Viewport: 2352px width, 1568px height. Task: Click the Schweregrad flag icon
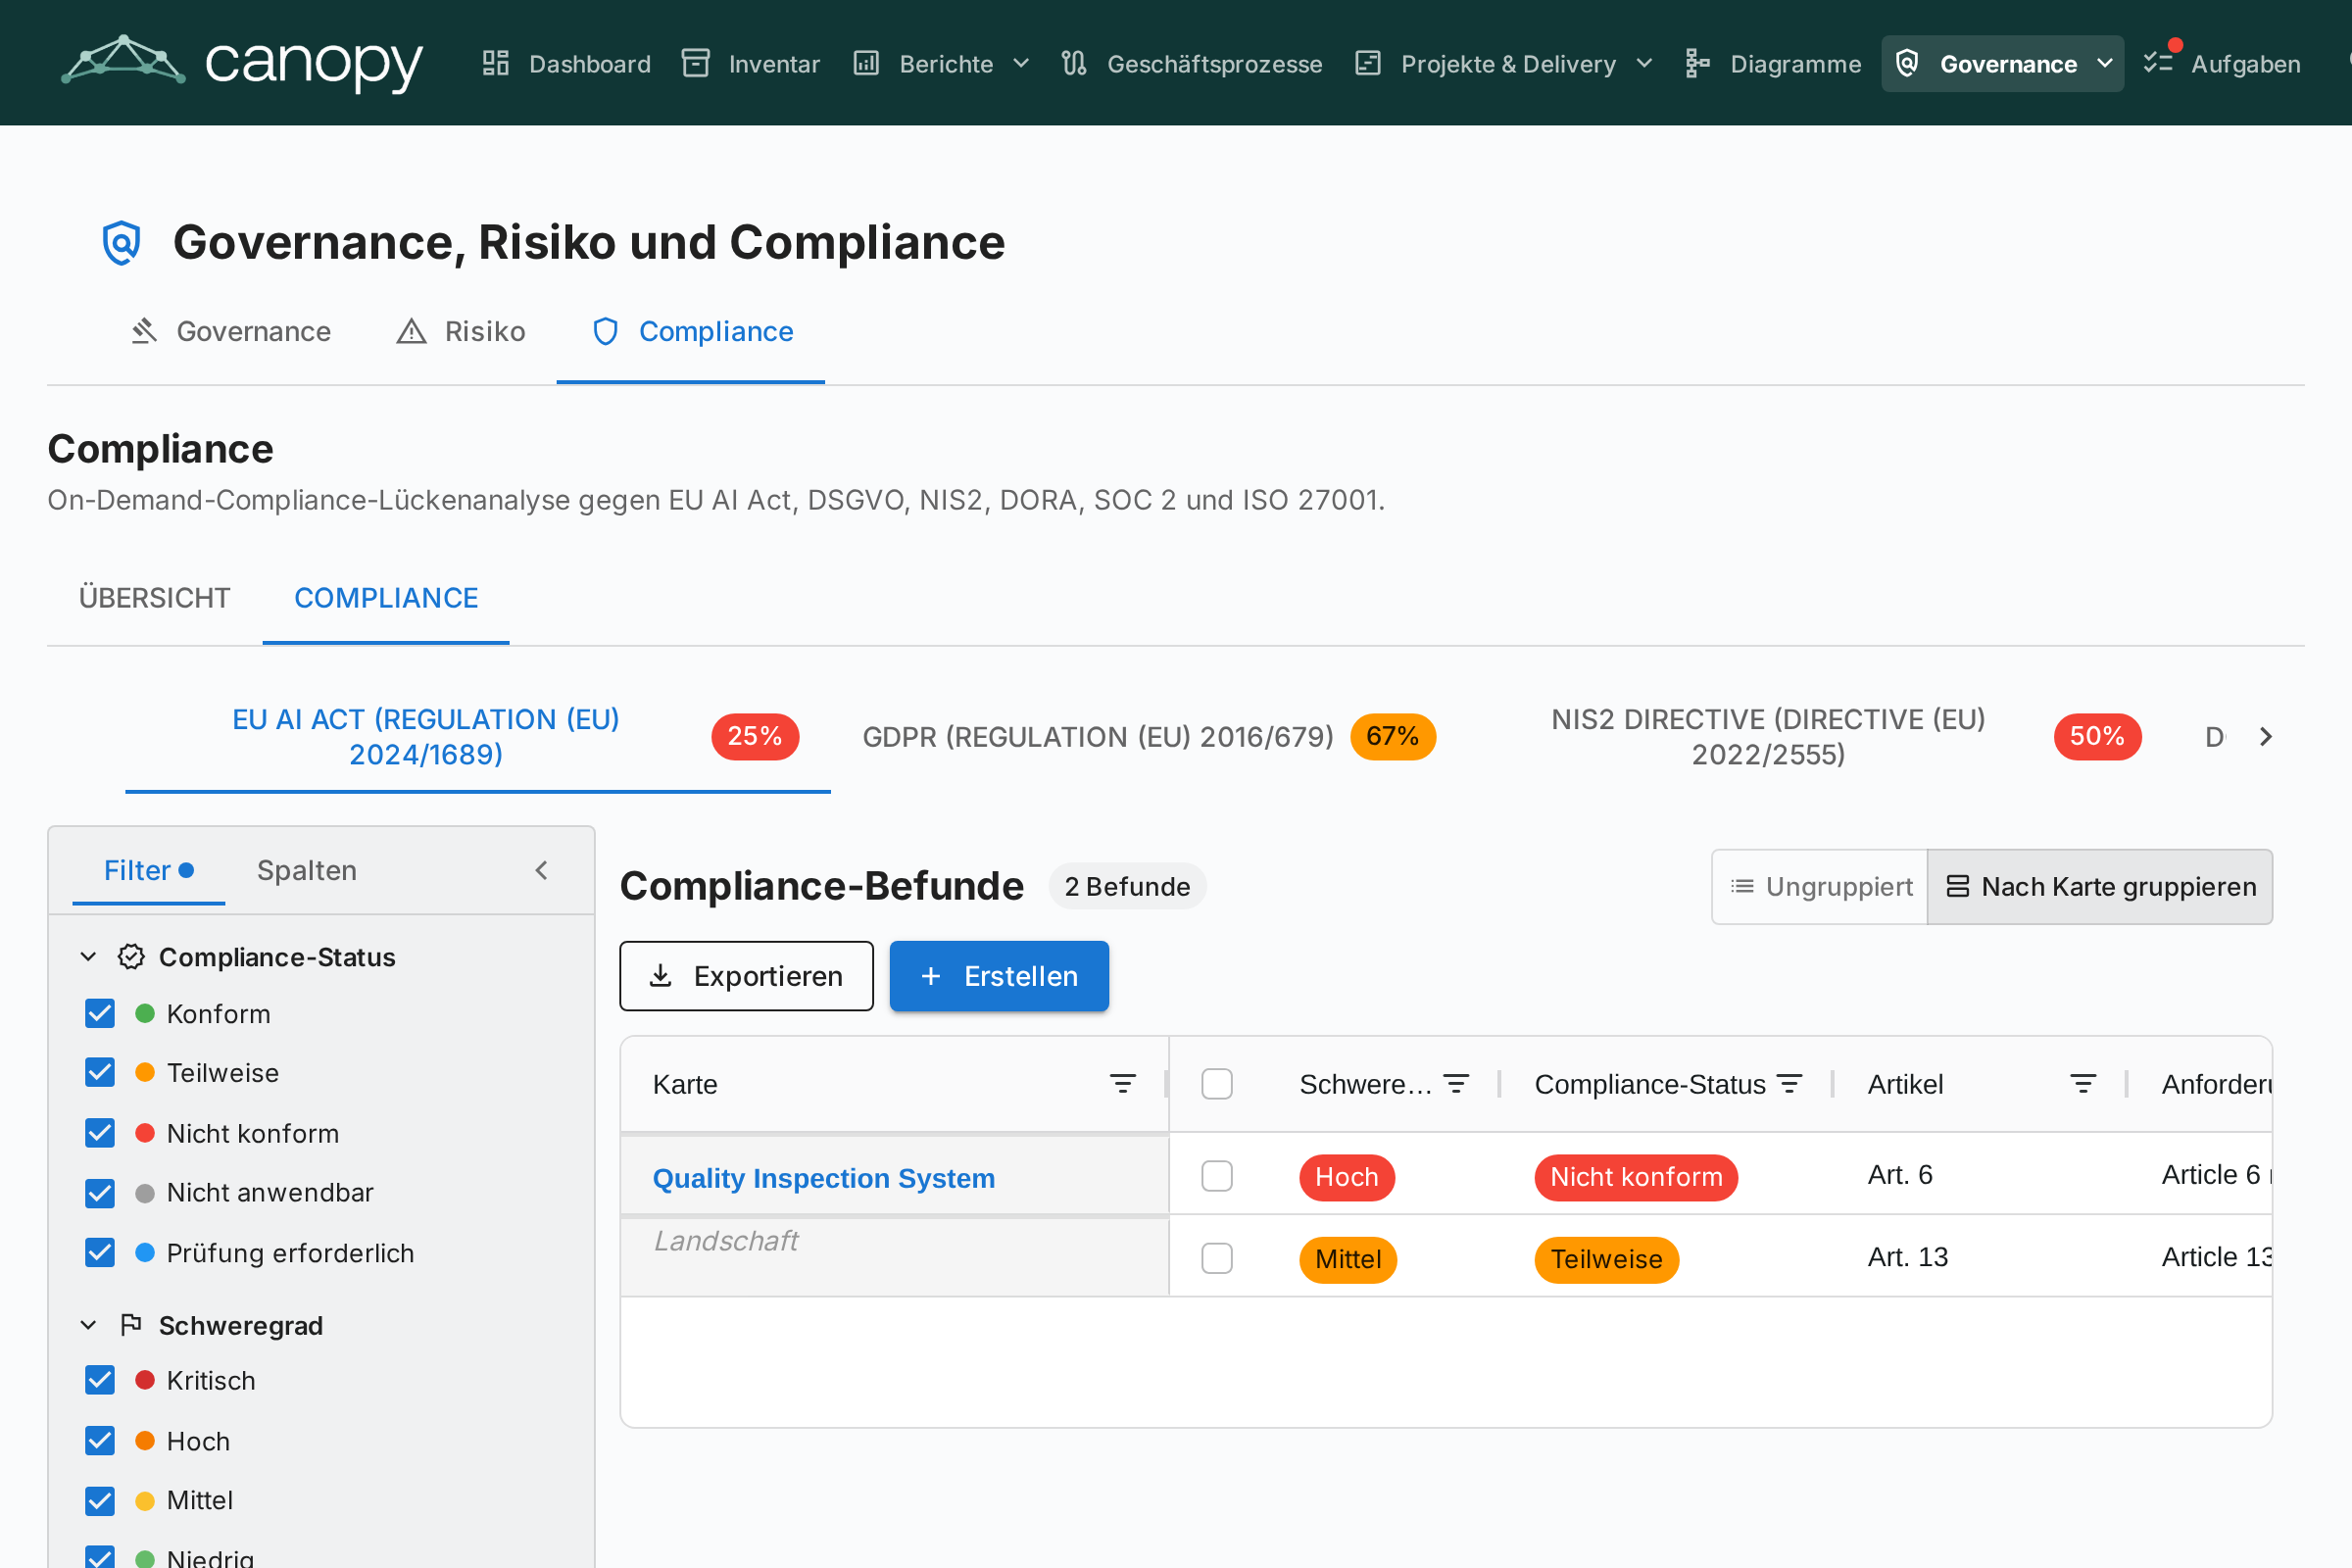pos(131,1325)
